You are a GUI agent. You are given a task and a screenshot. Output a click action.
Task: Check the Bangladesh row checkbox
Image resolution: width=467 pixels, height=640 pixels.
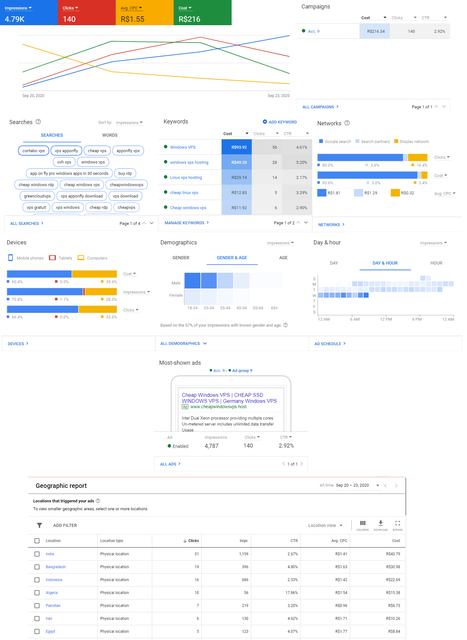click(x=37, y=567)
